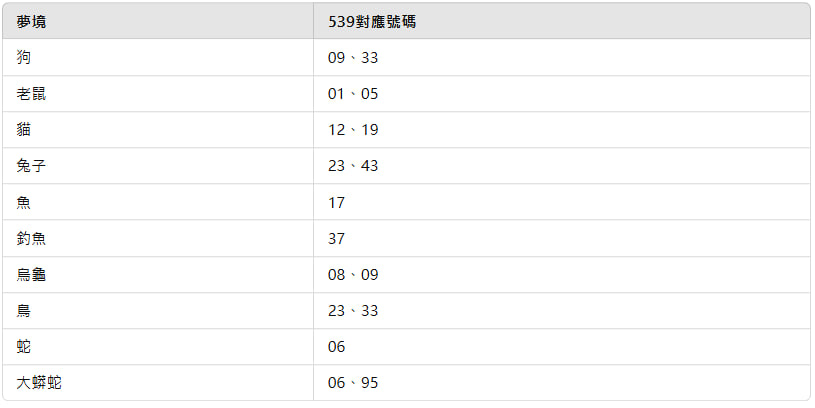This screenshot has height=408, width=815.
Task: Select the 兔子 row label
Action: click(x=31, y=166)
